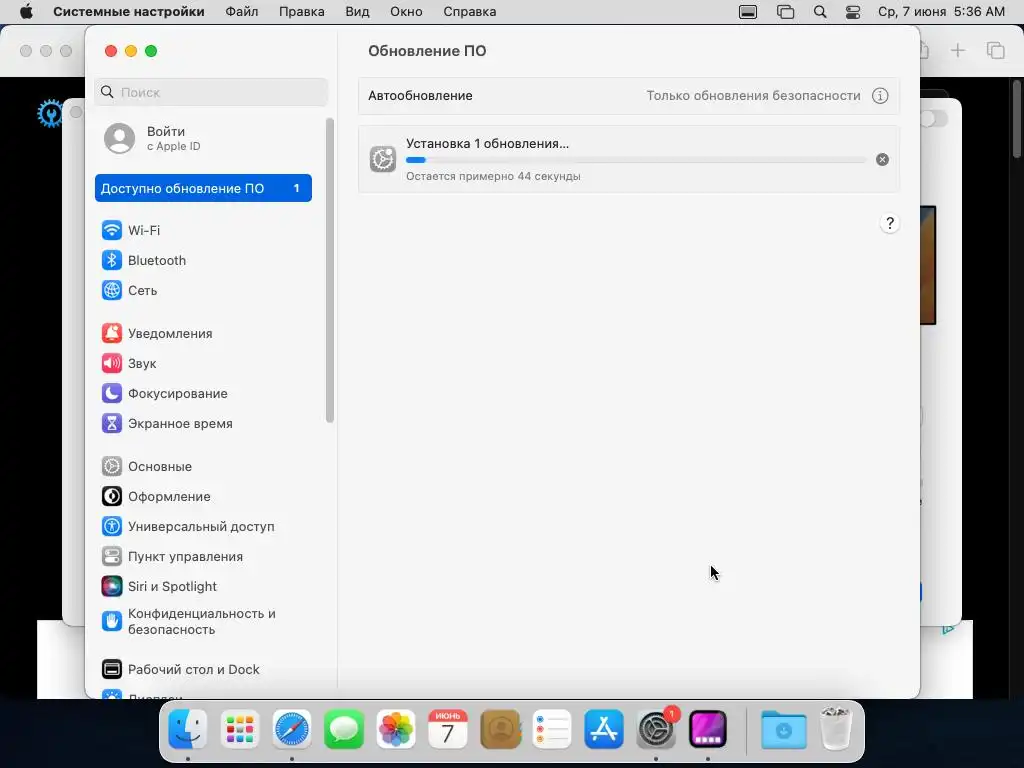
Task: Click the Автообновление info icon
Action: (880, 96)
